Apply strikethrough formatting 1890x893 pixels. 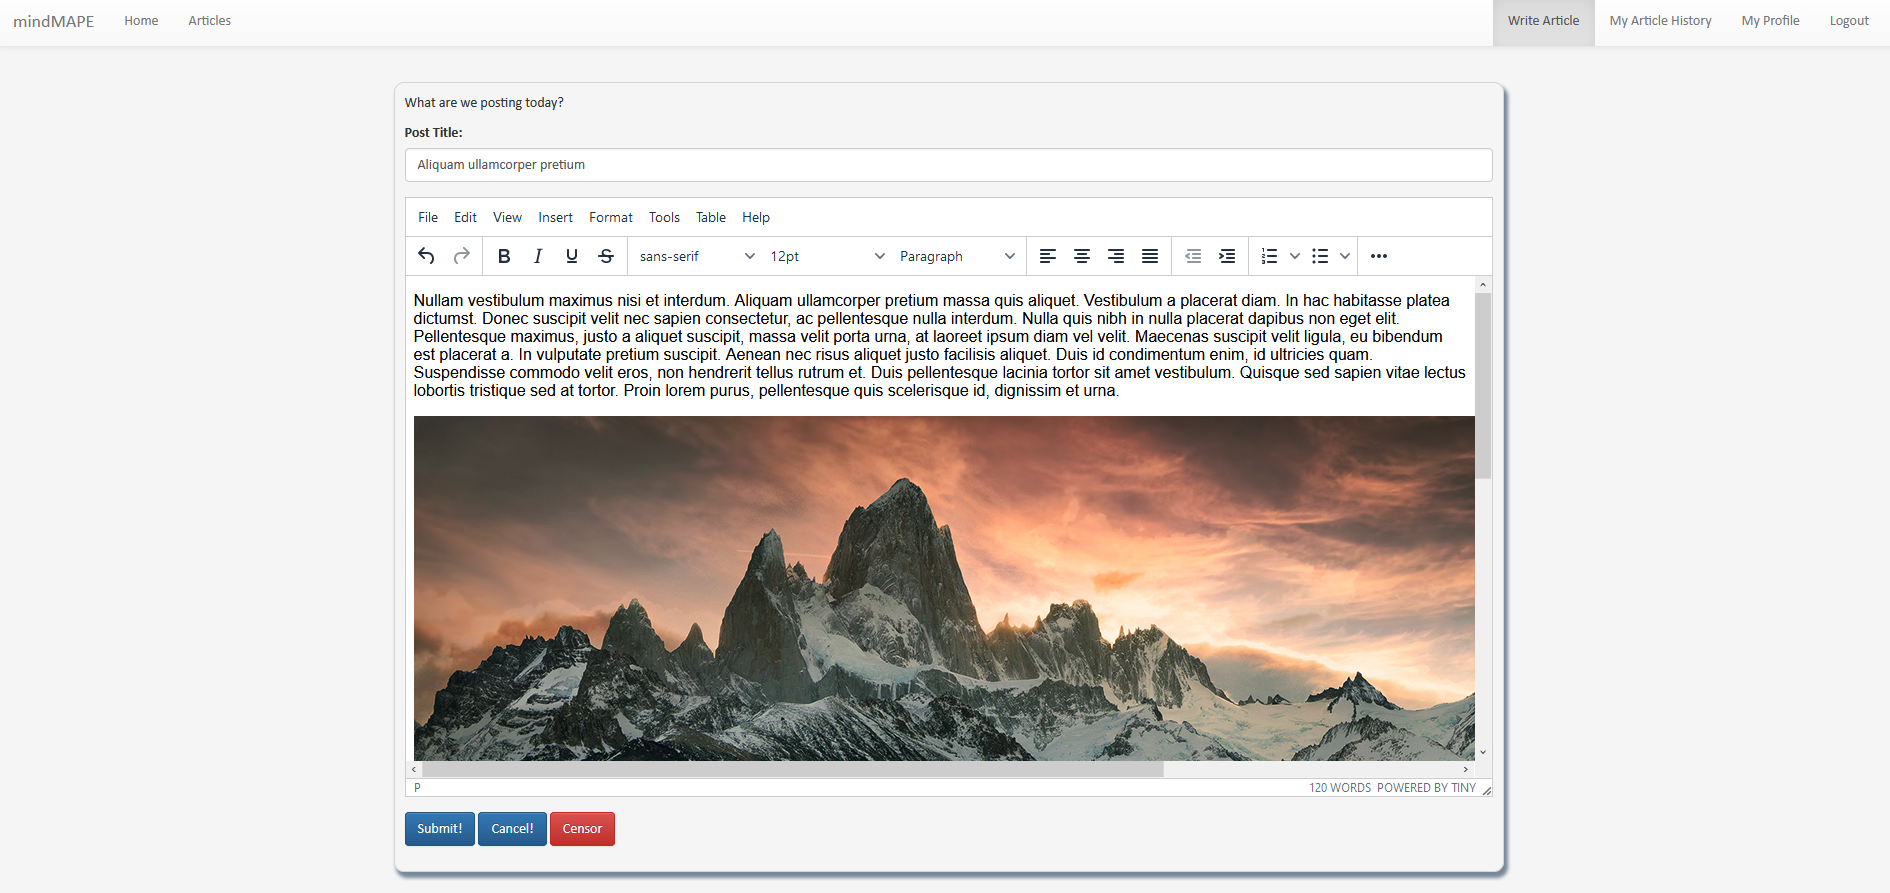pyautogui.click(x=606, y=256)
